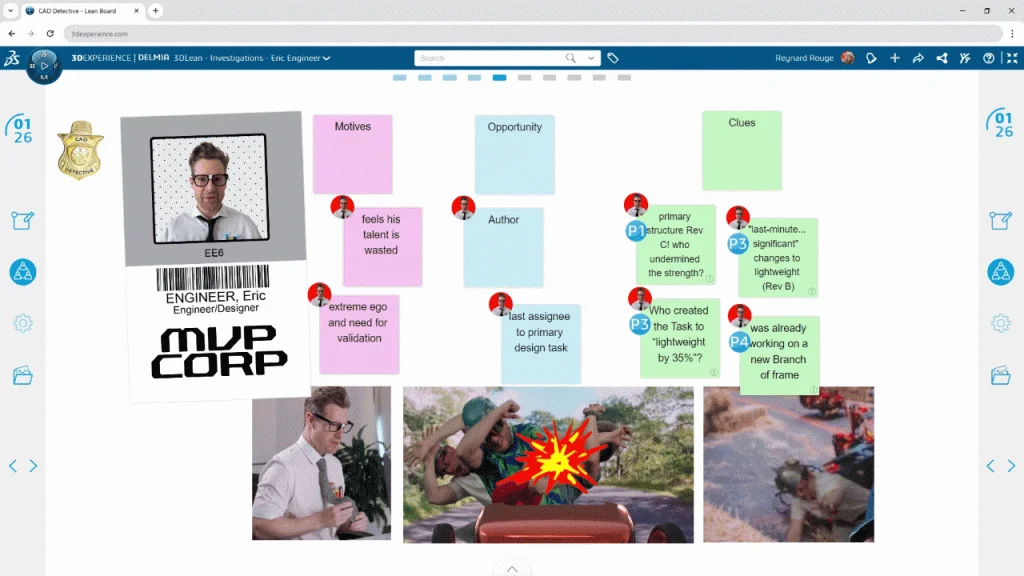Click the P1 badge on the Rev C note

(x=635, y=231)
